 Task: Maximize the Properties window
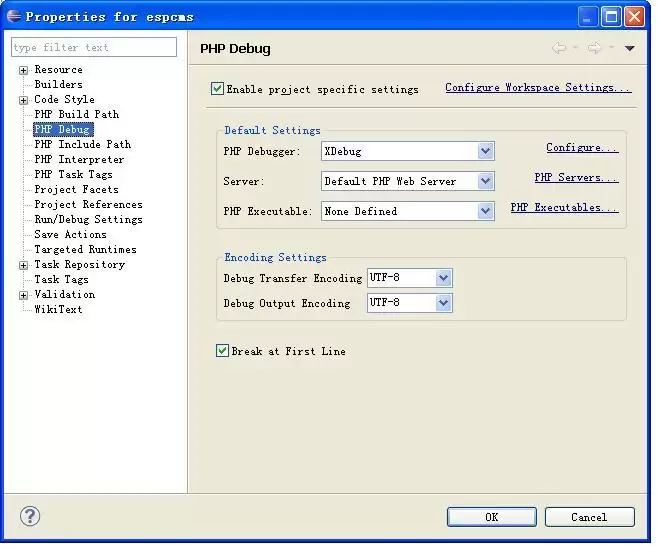pos(611,17)
